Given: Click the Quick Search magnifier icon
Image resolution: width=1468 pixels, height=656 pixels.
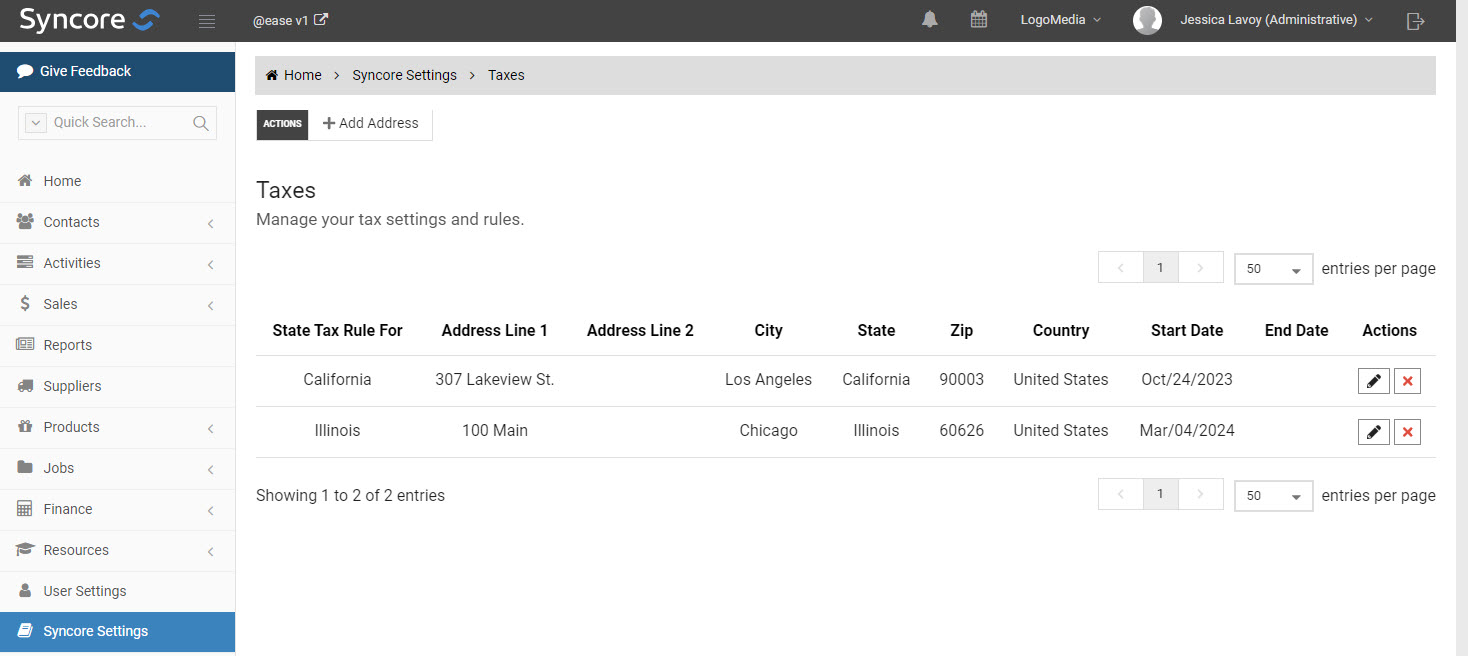Looking at the screenshot, I should pos(201,123).
